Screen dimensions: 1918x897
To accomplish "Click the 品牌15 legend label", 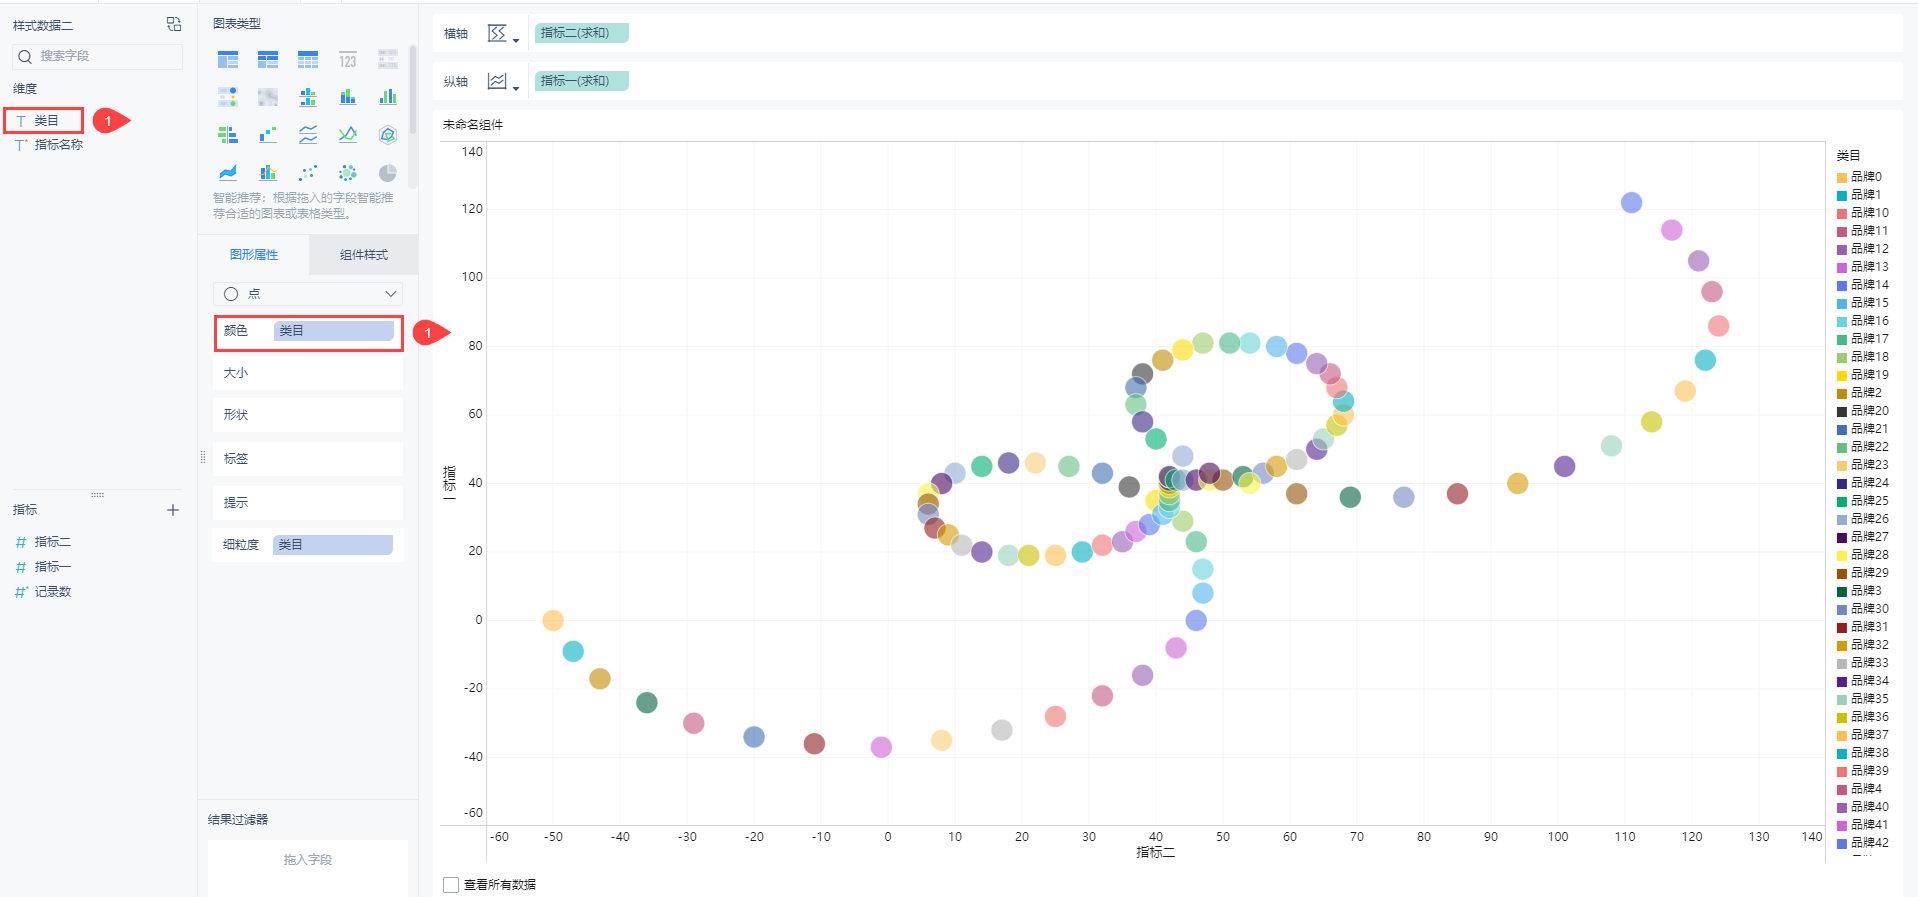I will (x=1870, y=303).
